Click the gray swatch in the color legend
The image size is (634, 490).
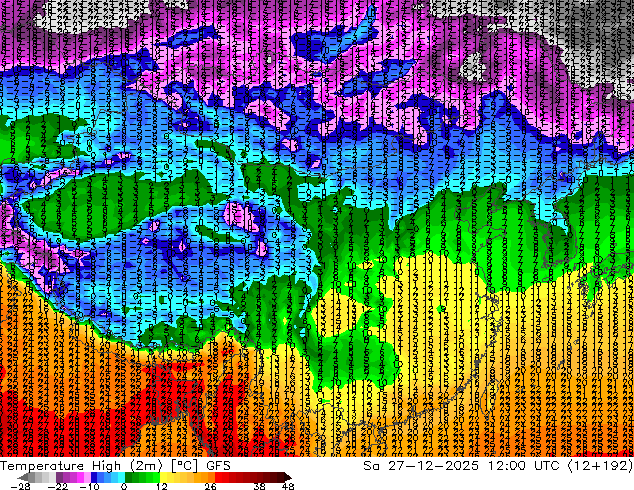tap(32, 477)
